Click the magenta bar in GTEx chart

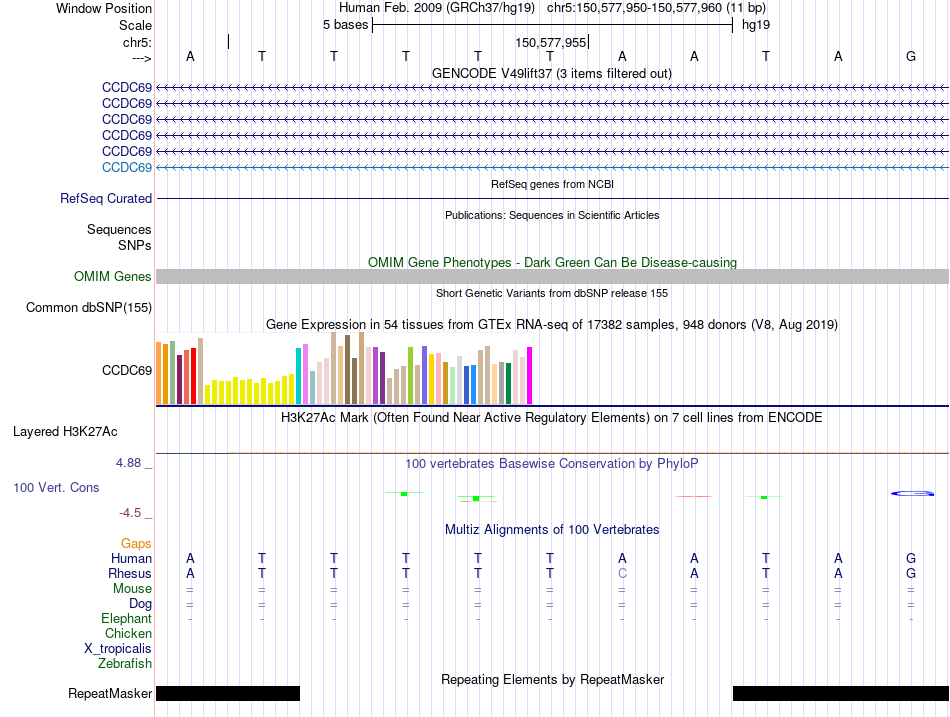[530, 375]
